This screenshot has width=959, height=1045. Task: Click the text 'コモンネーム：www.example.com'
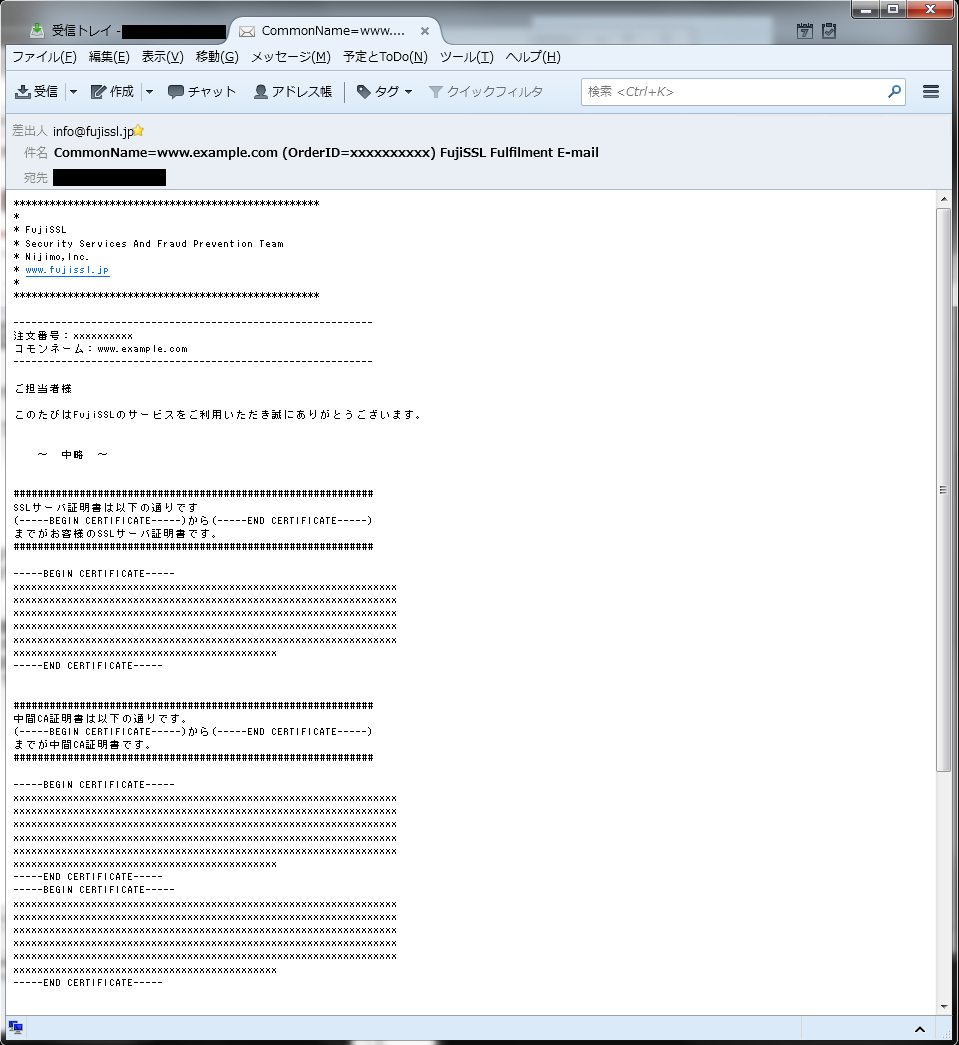(101, 349)
